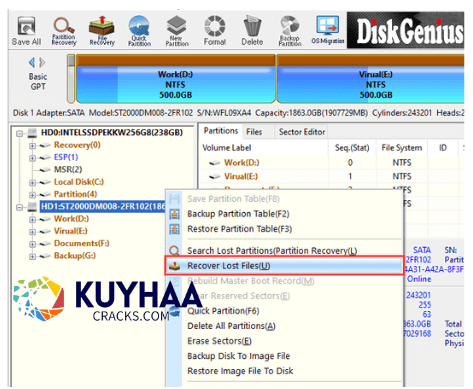Expand the Local Disk(C:) node

(x=32, y=183)
